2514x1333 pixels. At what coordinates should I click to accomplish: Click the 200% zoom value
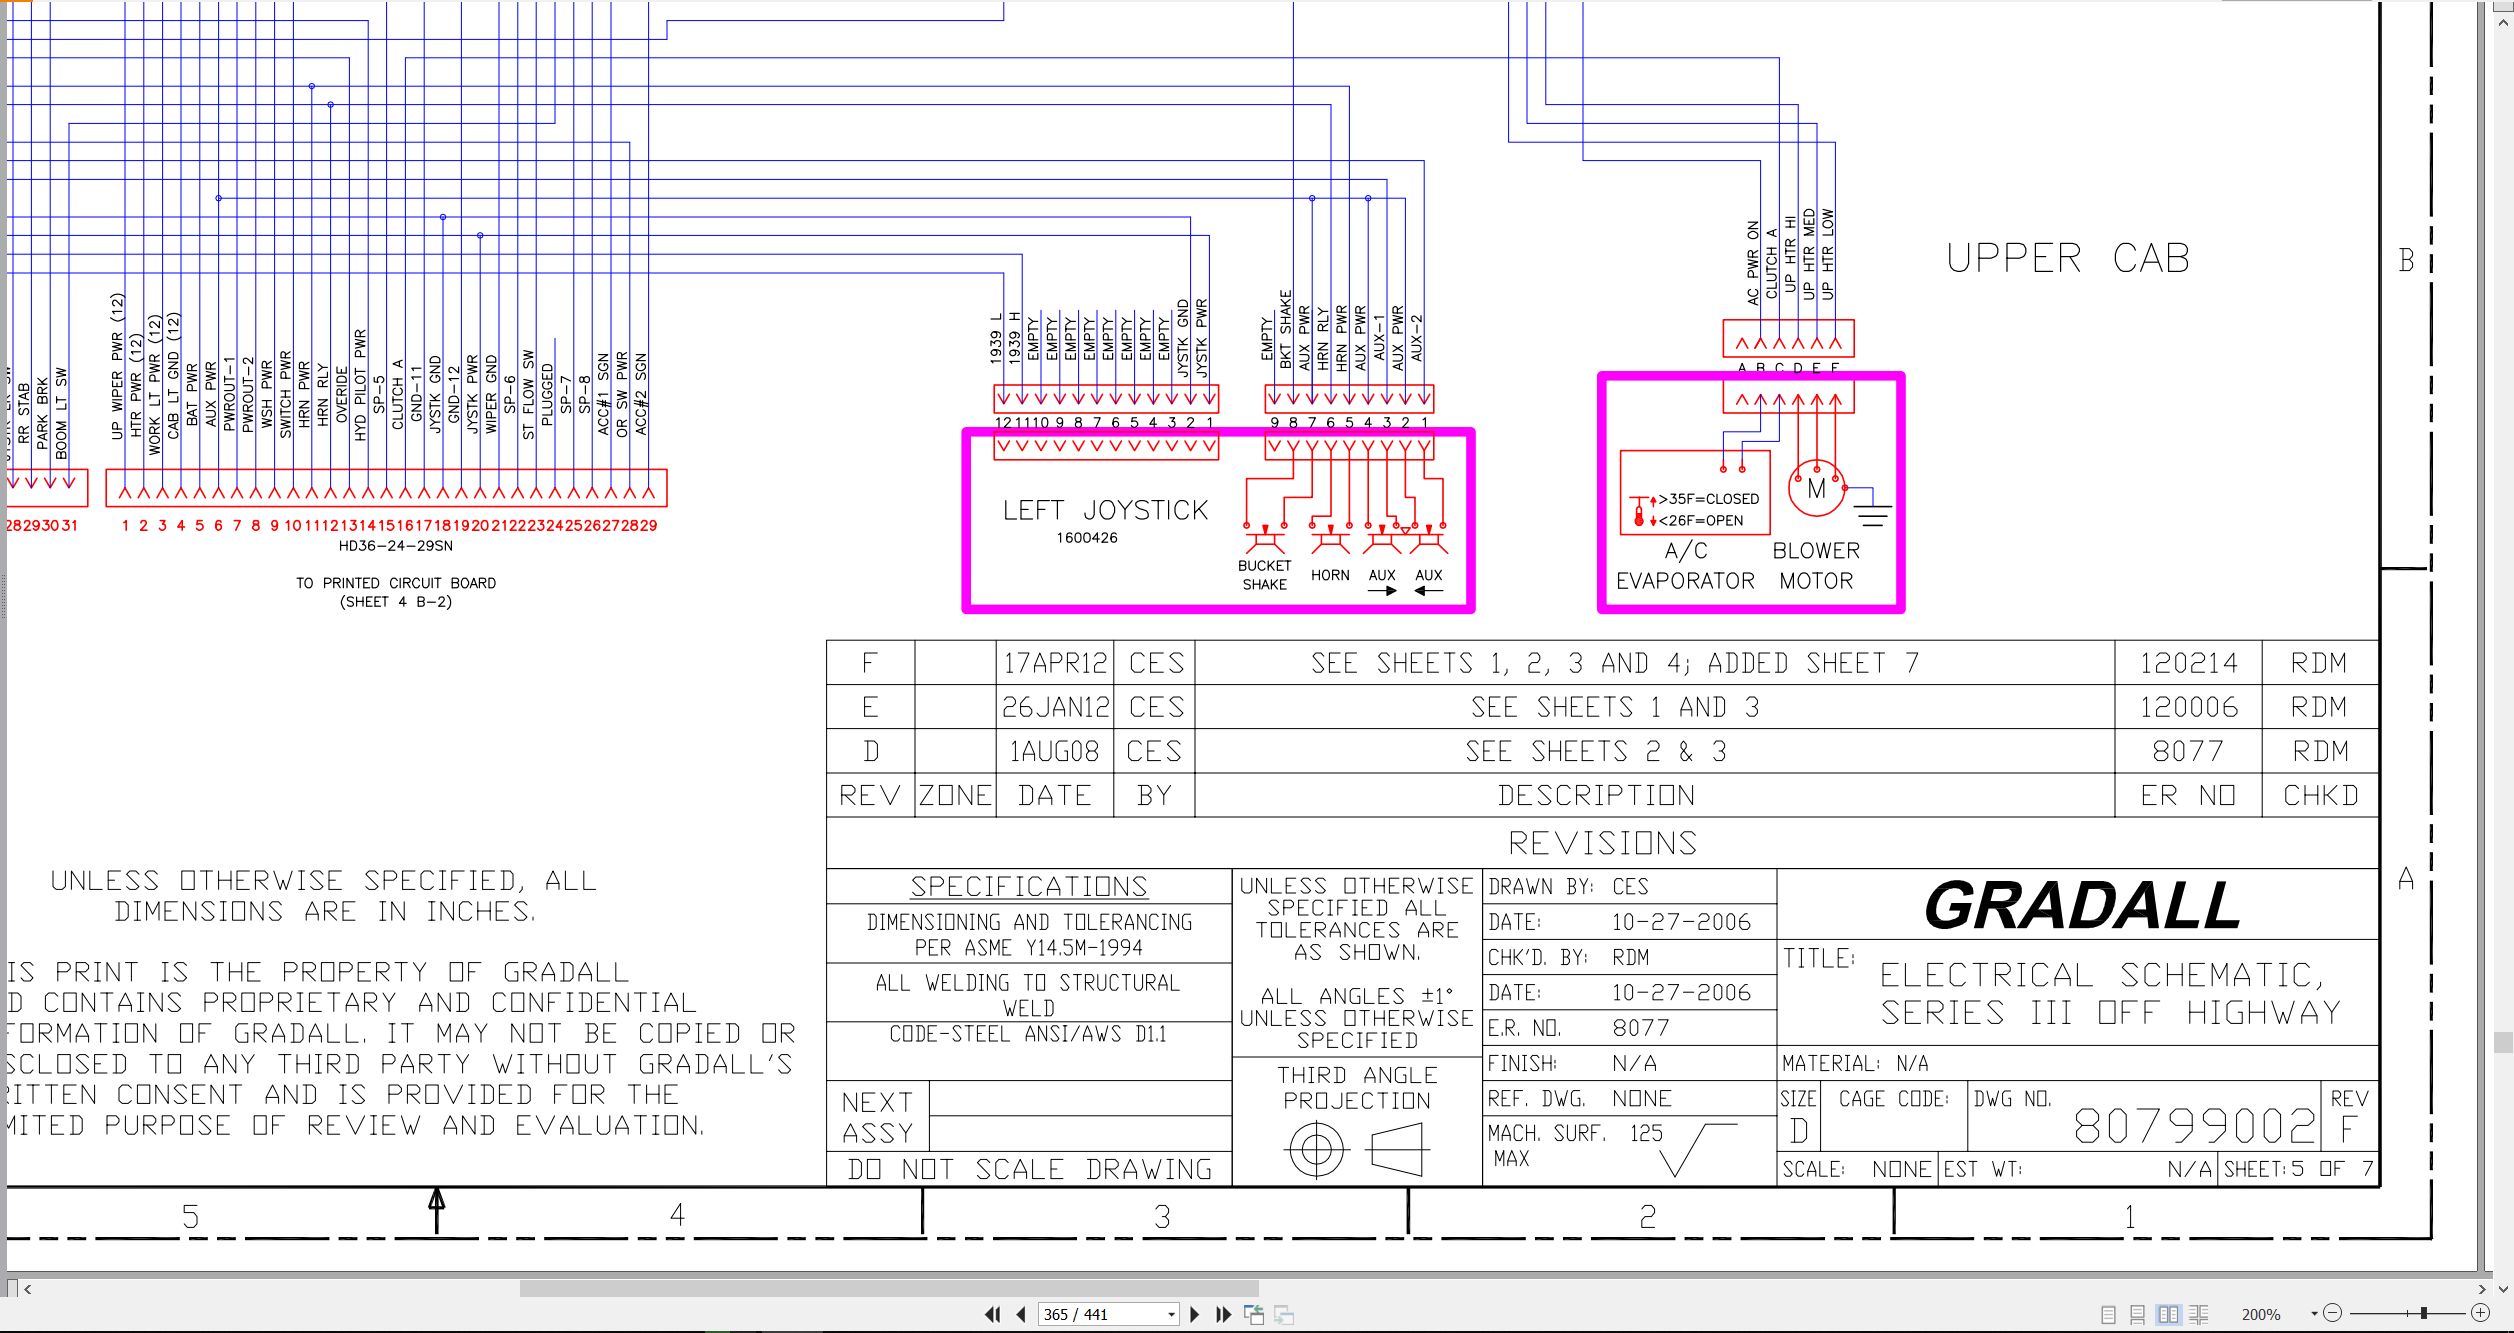[x=2261, y=1315]
